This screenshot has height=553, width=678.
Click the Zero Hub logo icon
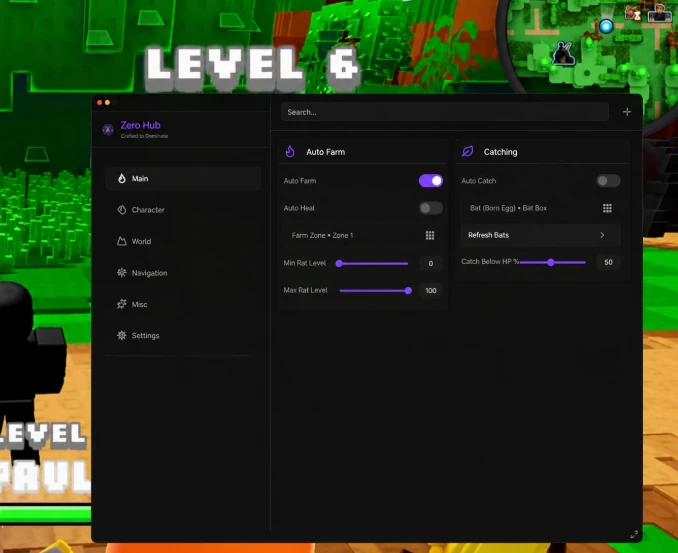[x=108, y=129]
